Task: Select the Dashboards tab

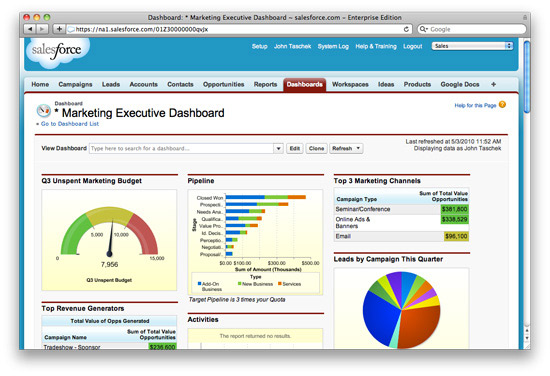Action: (x=304, y=85)
